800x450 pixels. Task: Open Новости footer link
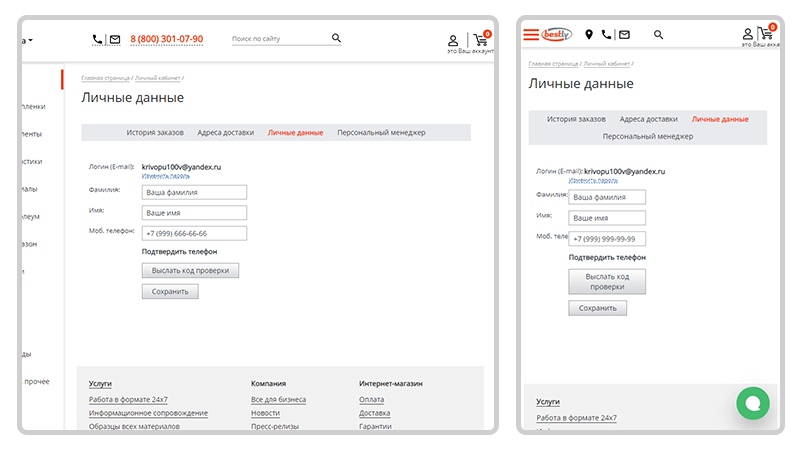(x=265, y=413)
